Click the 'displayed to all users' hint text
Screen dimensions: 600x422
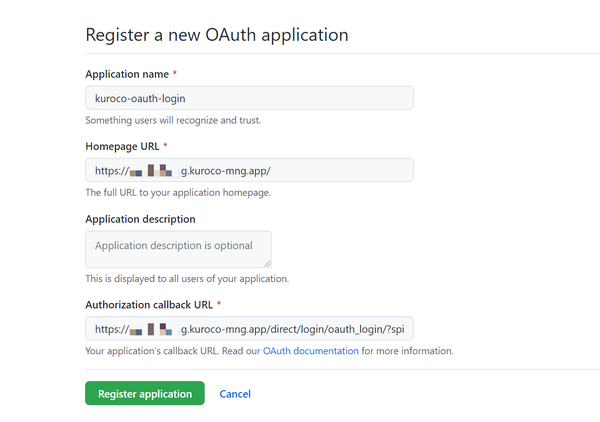click(187, 279)
